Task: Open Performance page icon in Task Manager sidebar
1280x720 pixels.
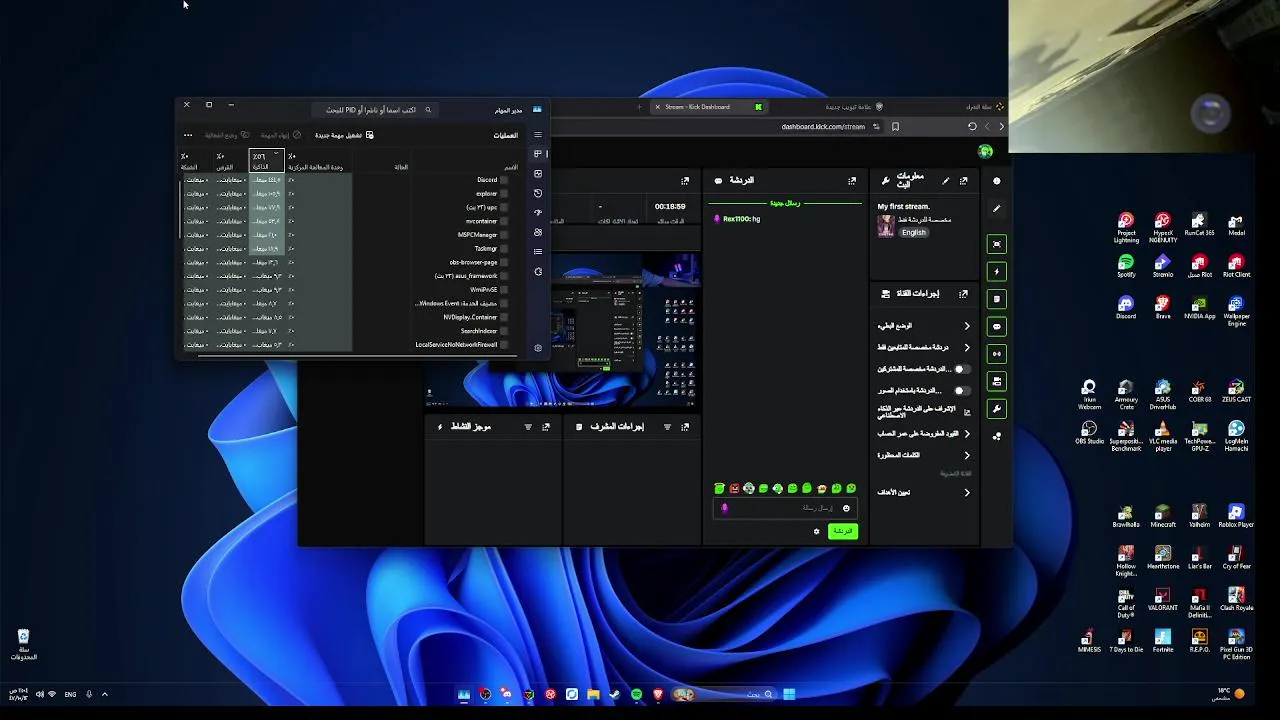Action: (x=538, y=174)
